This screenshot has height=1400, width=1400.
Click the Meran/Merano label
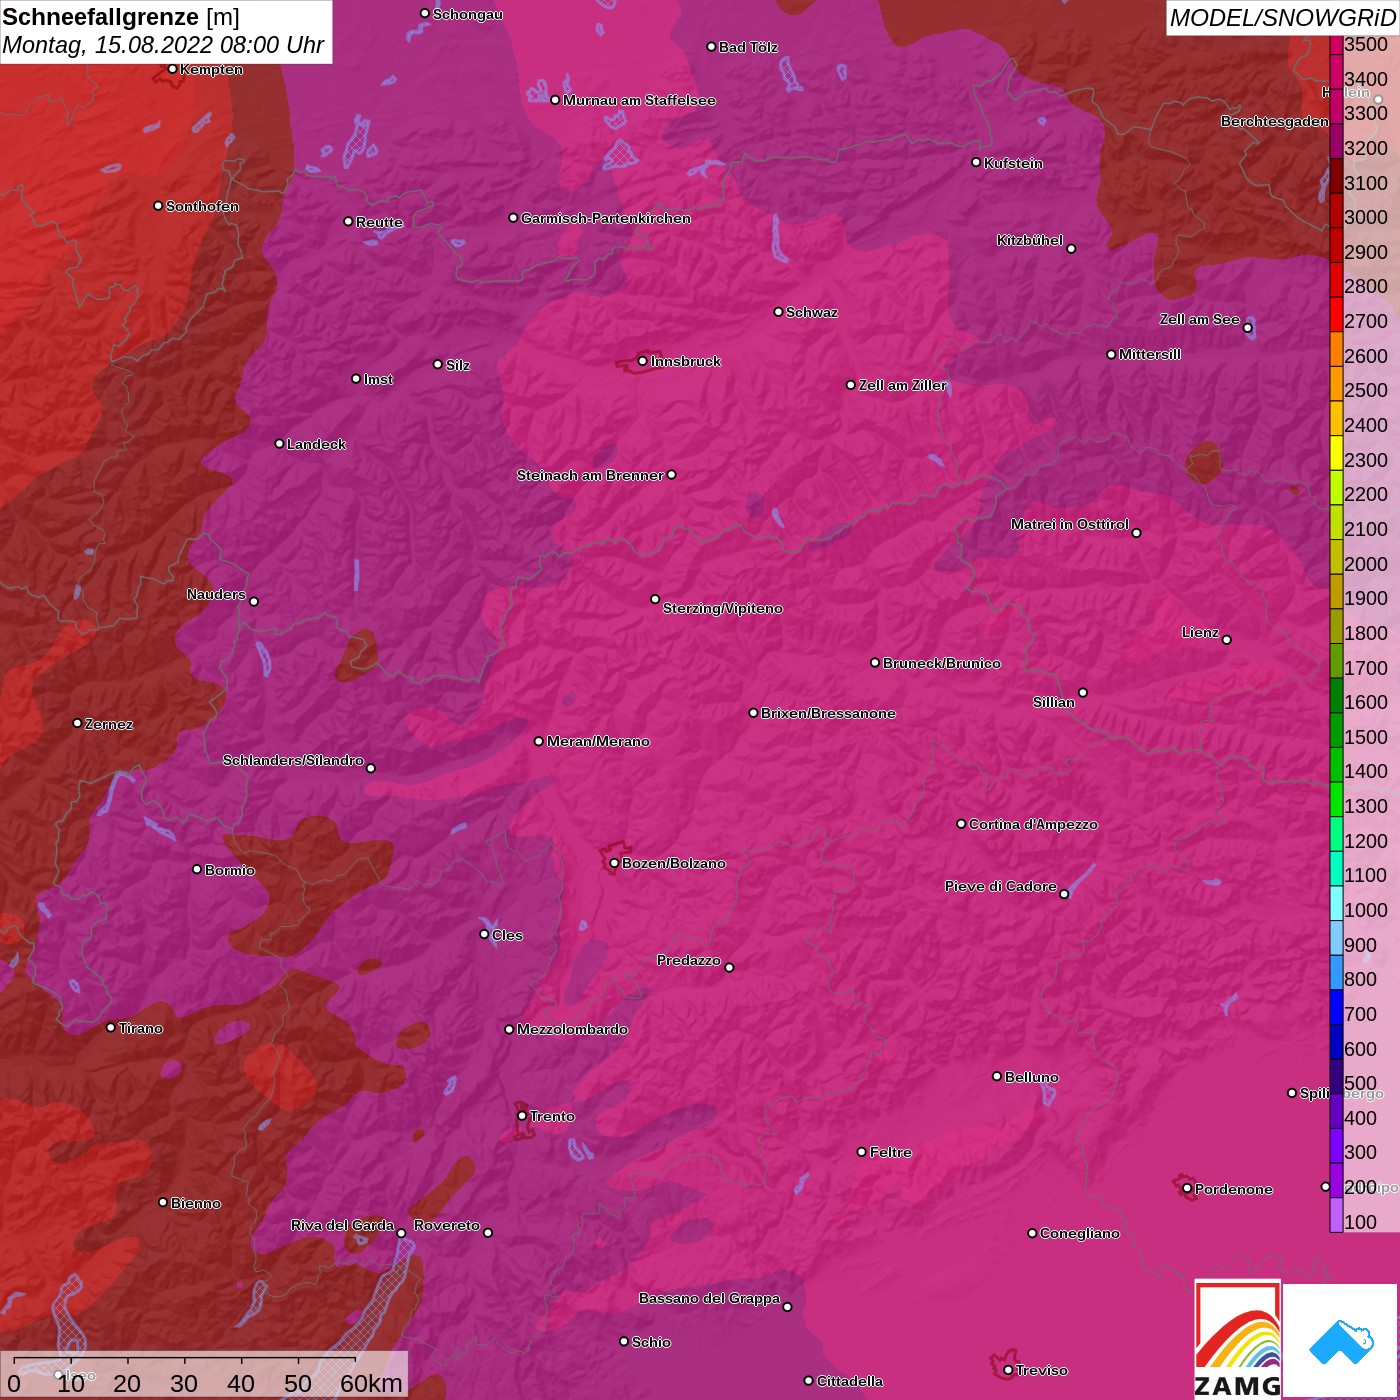[598, 741]
